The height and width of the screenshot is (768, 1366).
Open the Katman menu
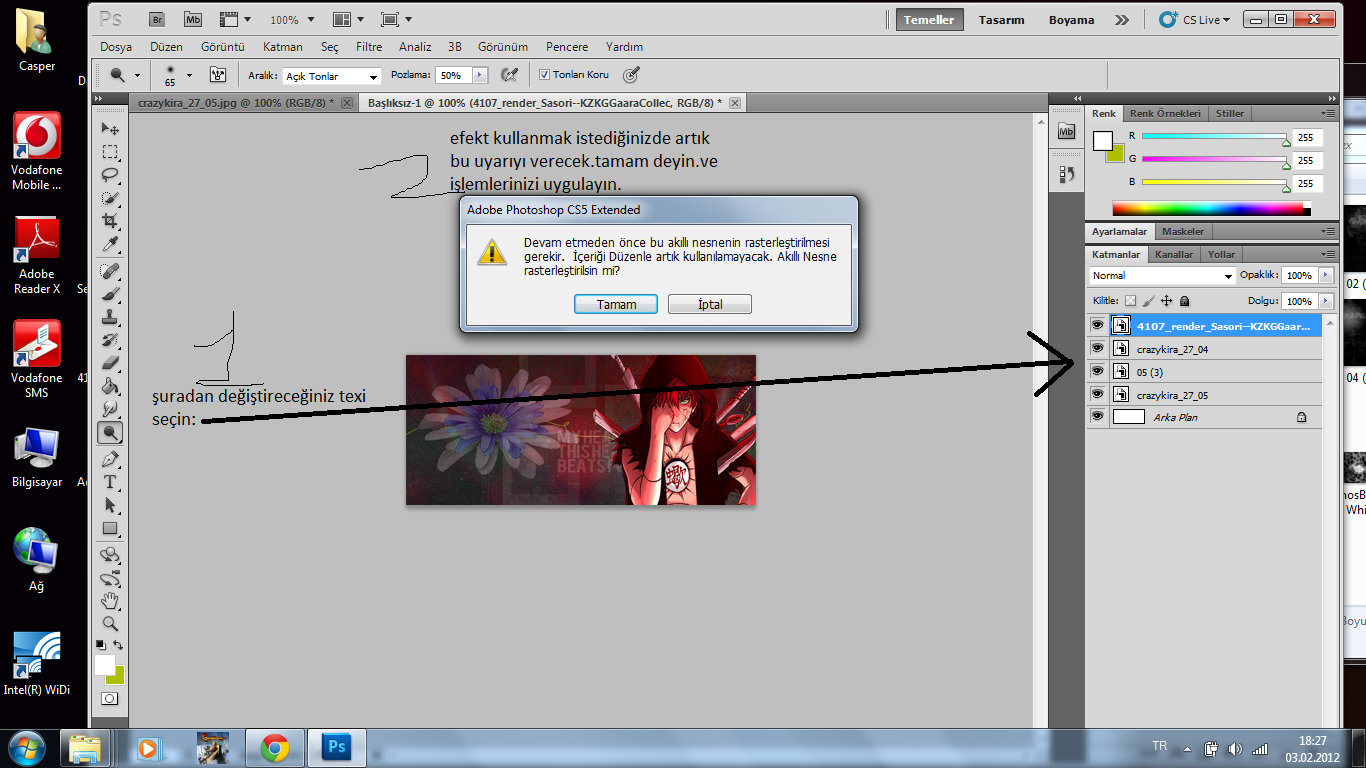pyautogui.click(x=283, y=47)
